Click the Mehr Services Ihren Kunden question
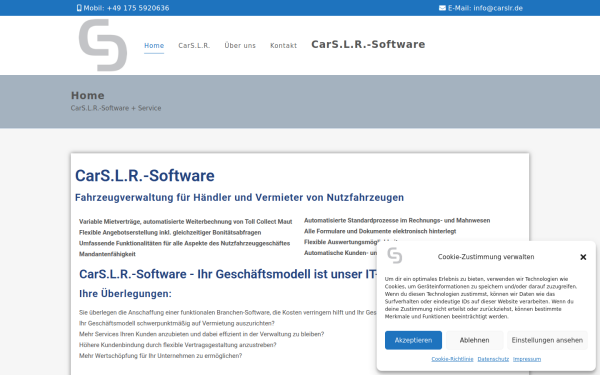The height and width of the screenshot is (375, 600). 201,334
